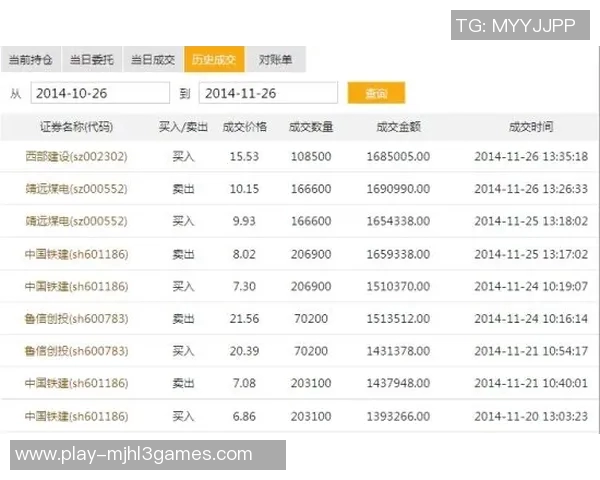Open 中国铁建(sh601186) in the 13:03:23 row
This screenshot has width=600, height=480.
pyautogui.click(x=77, y=416)
